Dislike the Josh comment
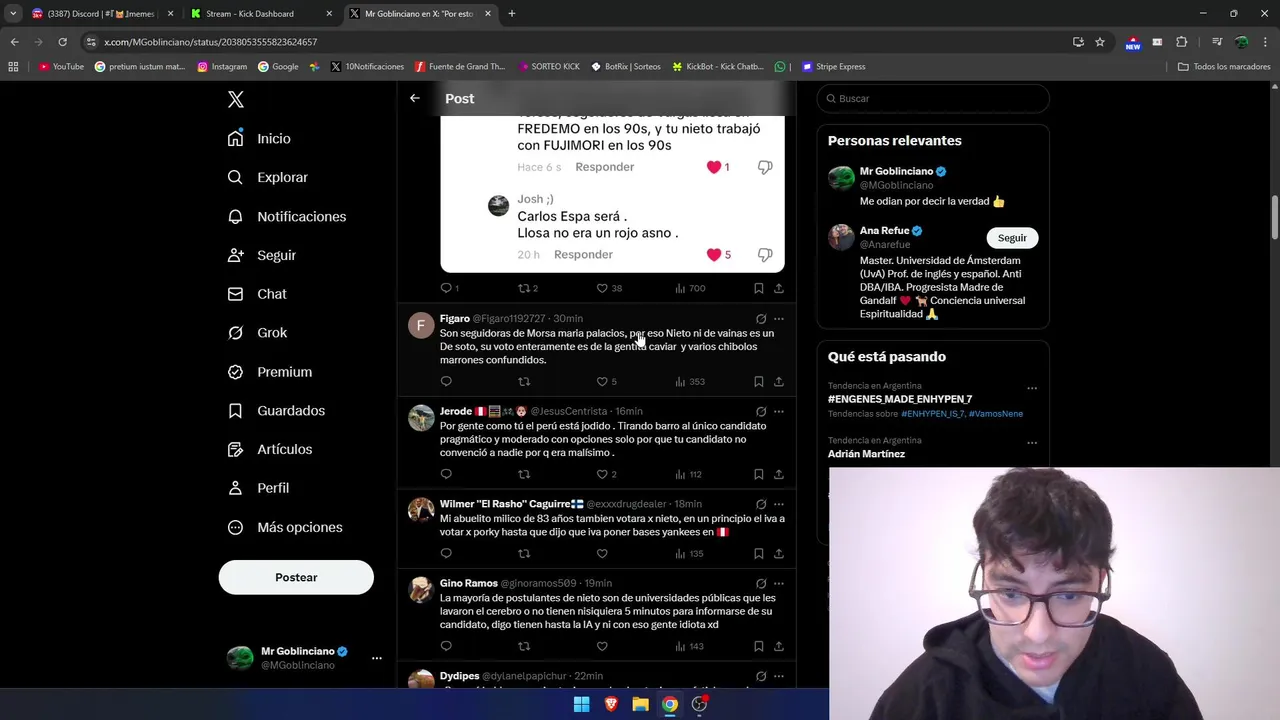The height and width of the screenshot is (720, 1280). [x=765, y=255]
